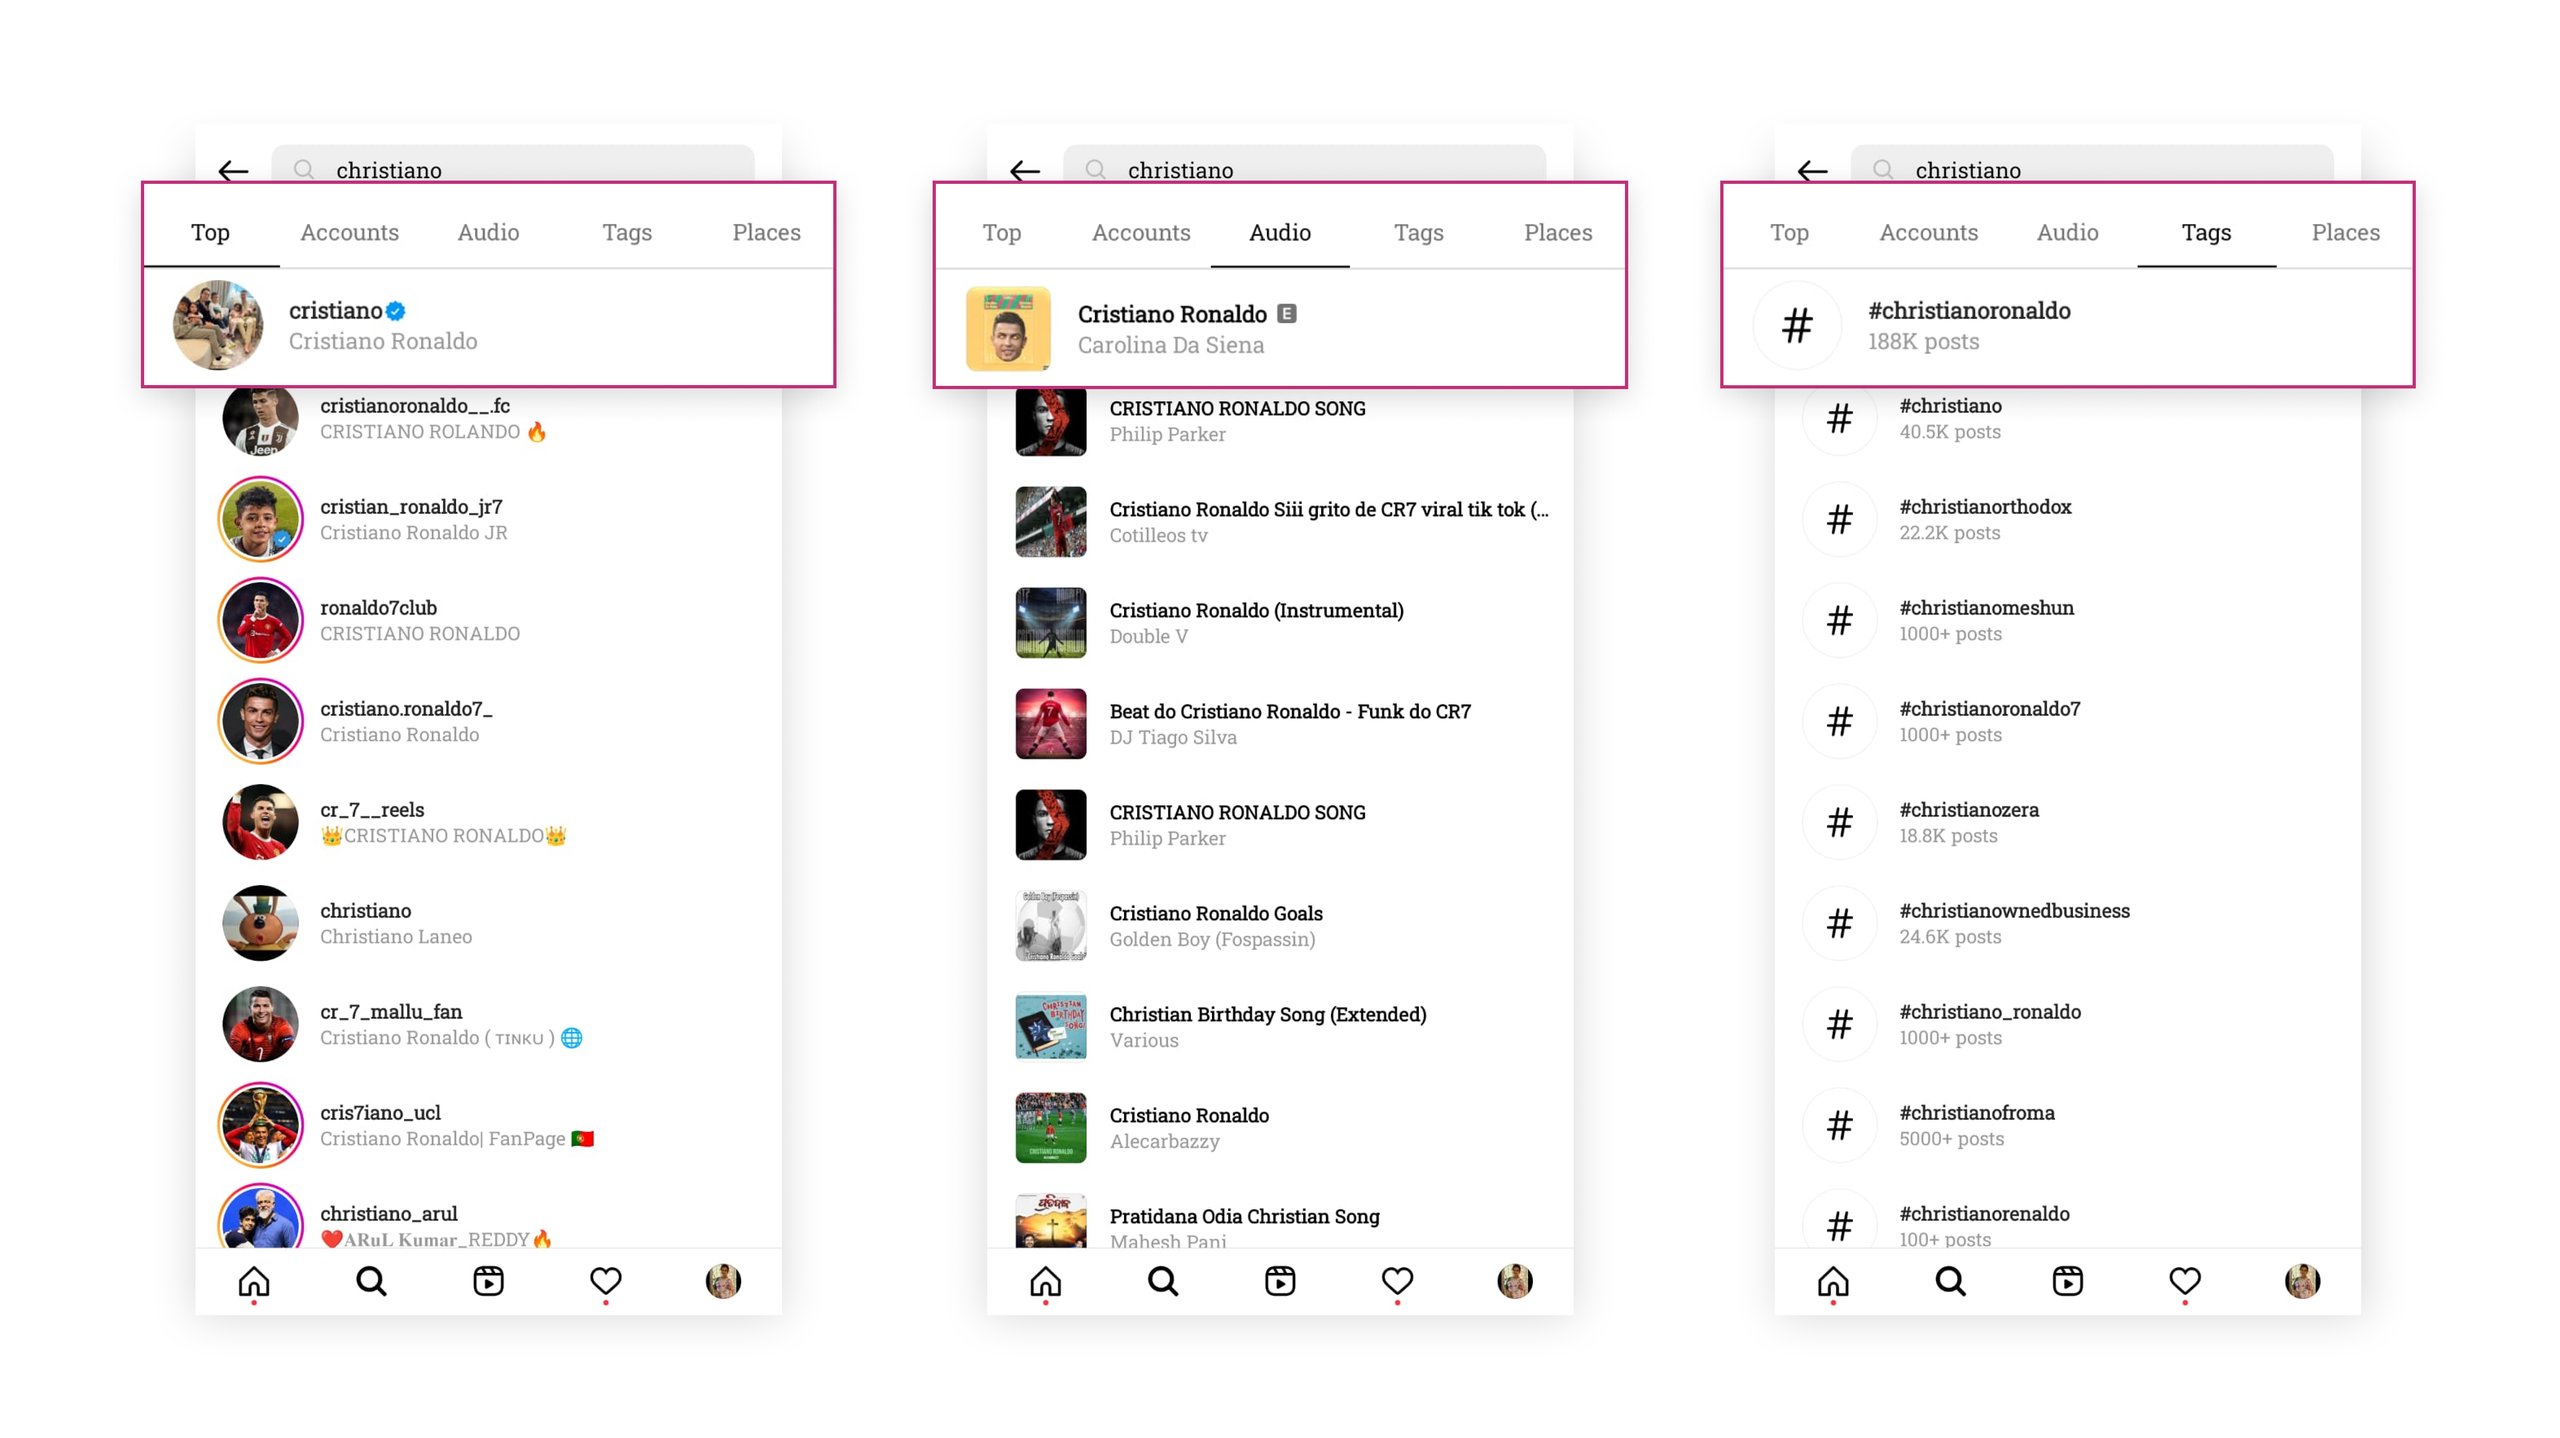
Task: Tap the Reels icon in bottom navigation
Action: [491, 1280]
